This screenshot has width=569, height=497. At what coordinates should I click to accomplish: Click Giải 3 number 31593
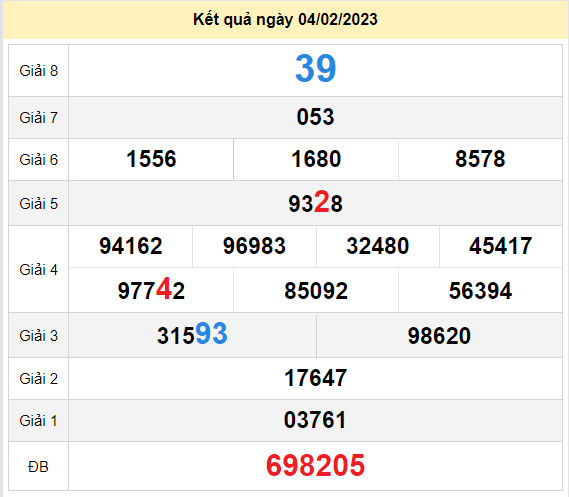(x=192, y=334)
